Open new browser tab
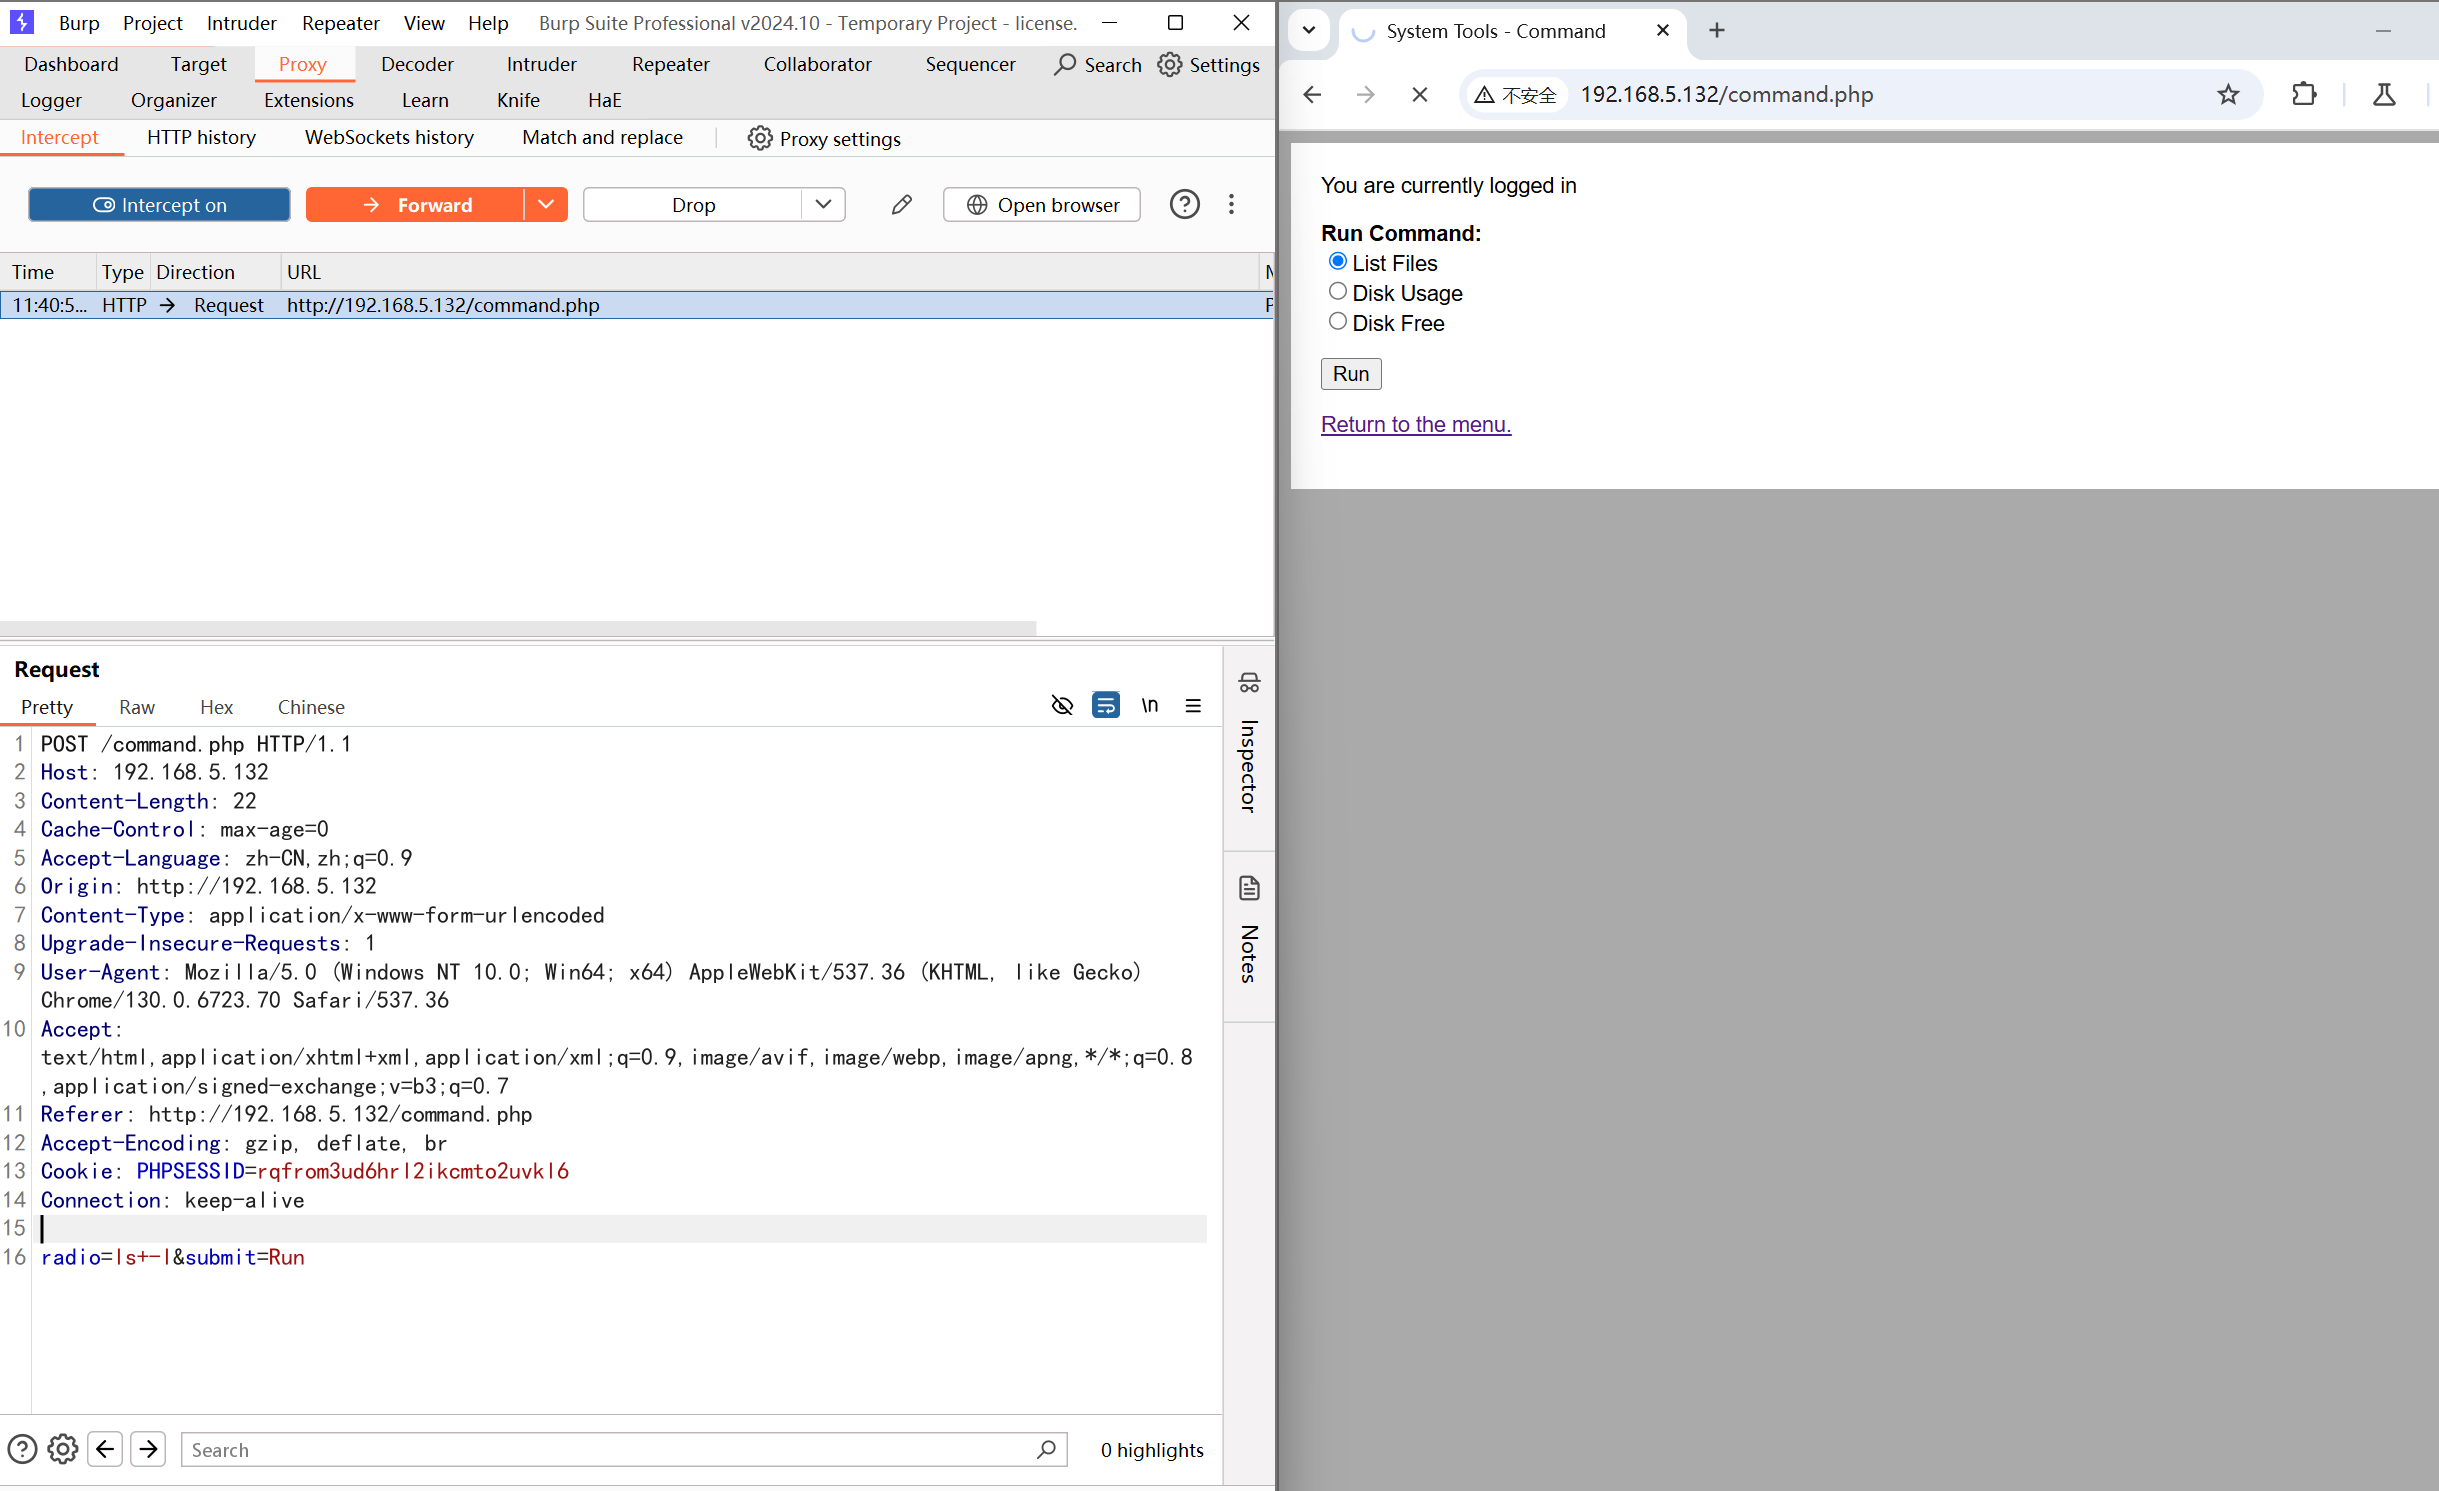The height and width of the screenshot is (1491, 2439). point(1717,31)
